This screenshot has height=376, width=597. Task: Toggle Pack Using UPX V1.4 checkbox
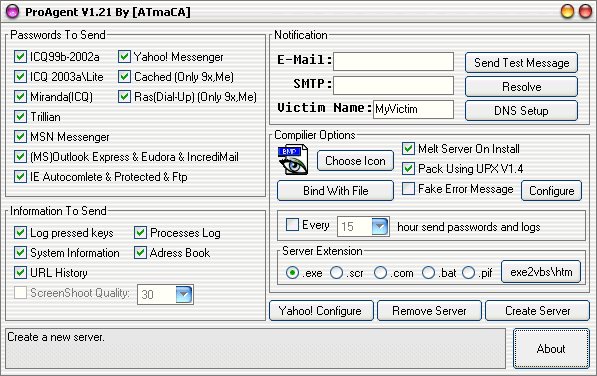pos(409,168)
